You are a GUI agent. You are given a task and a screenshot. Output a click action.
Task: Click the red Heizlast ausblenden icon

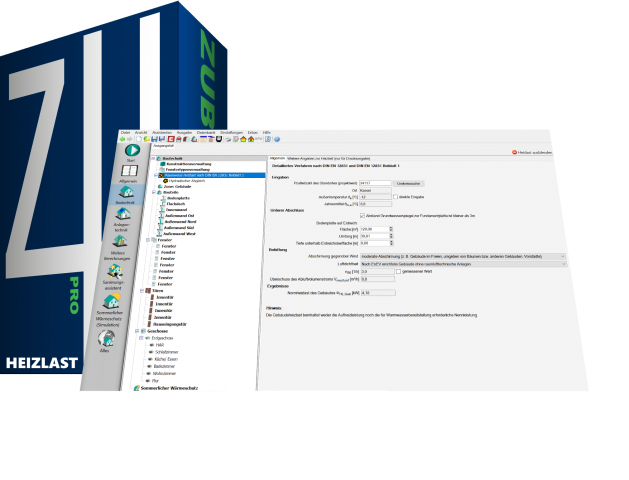[x=514, y=152]
